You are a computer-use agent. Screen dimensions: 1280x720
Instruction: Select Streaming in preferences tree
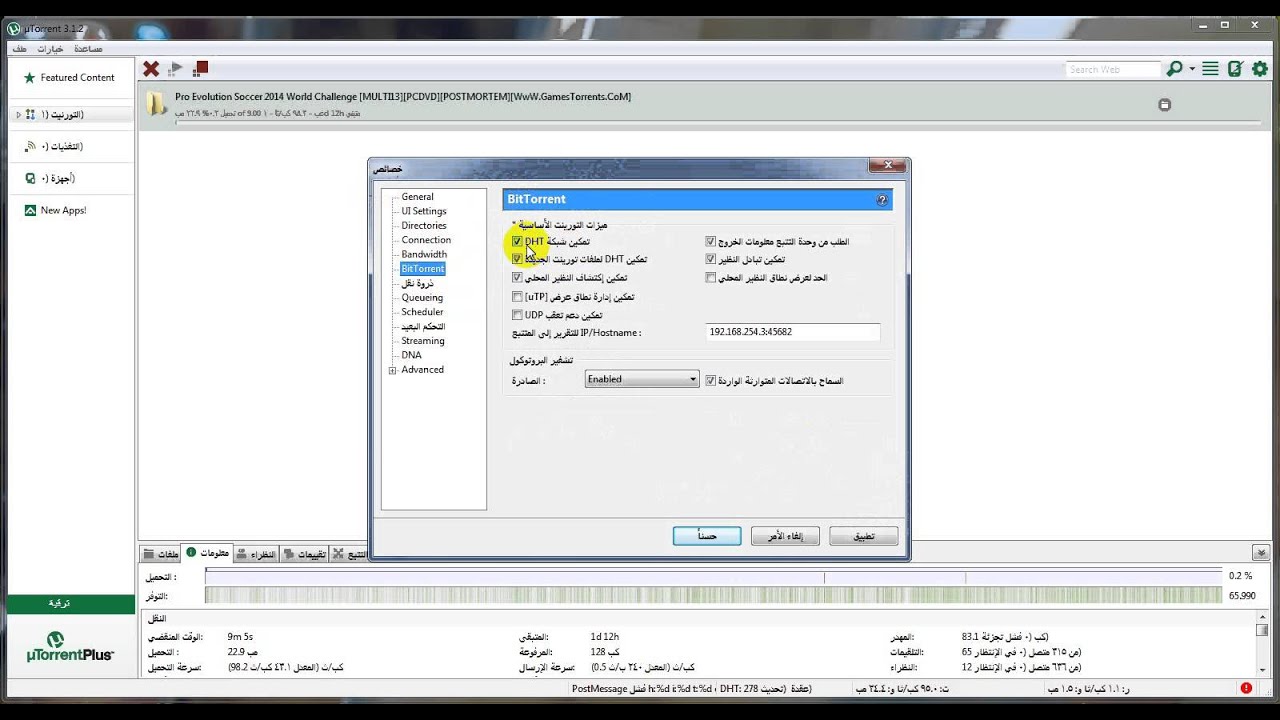pyautogui.click(x=423, y=341)
